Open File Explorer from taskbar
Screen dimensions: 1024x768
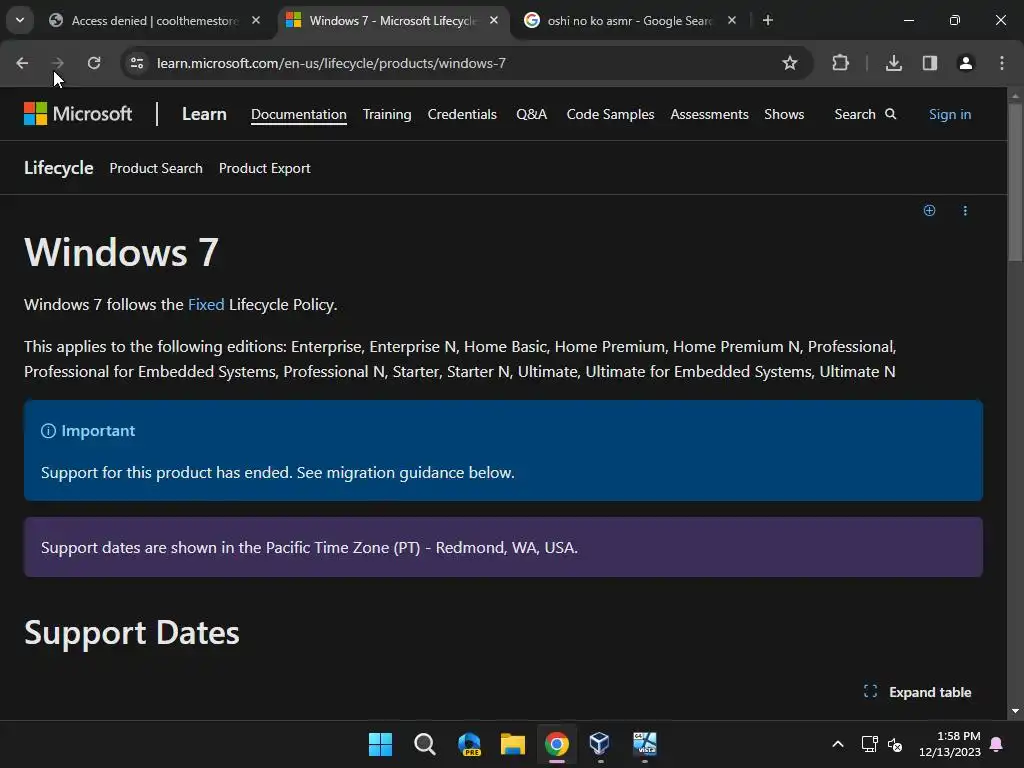pyautogui.click(x=513, y=744)
